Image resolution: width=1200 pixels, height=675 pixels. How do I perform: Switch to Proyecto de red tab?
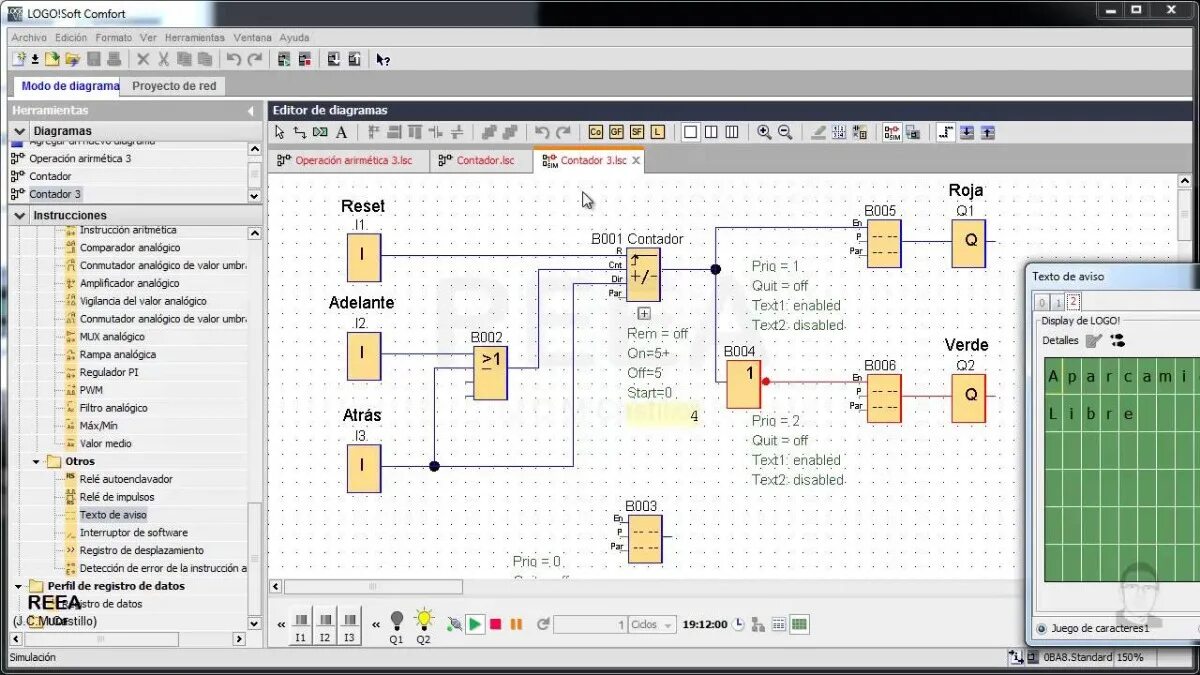174,86
